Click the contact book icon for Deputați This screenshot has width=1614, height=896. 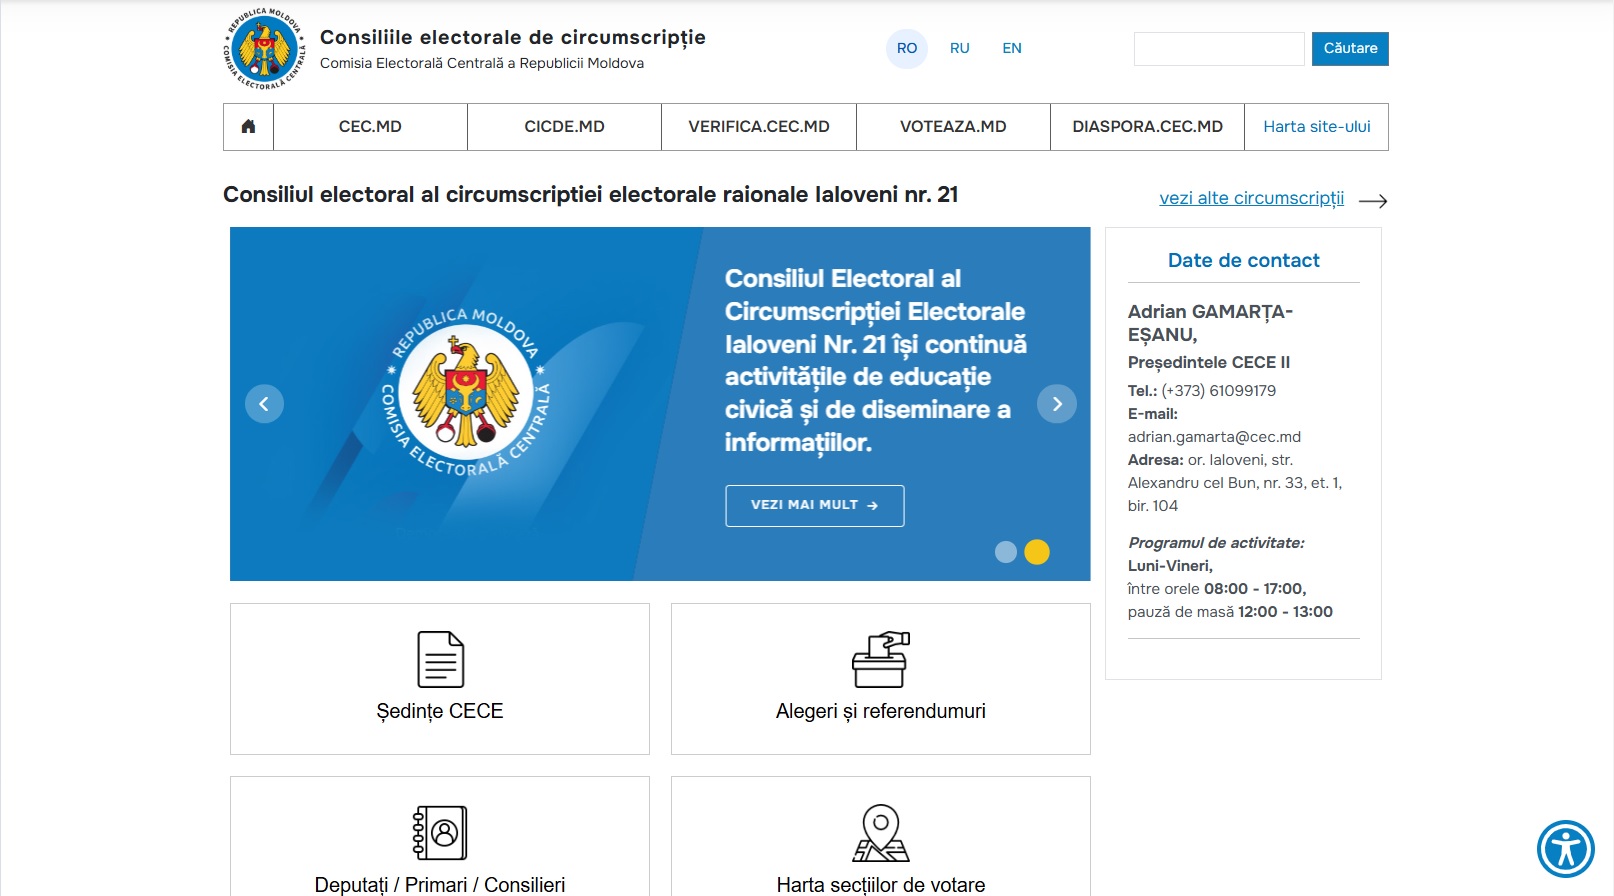point(440,832)
